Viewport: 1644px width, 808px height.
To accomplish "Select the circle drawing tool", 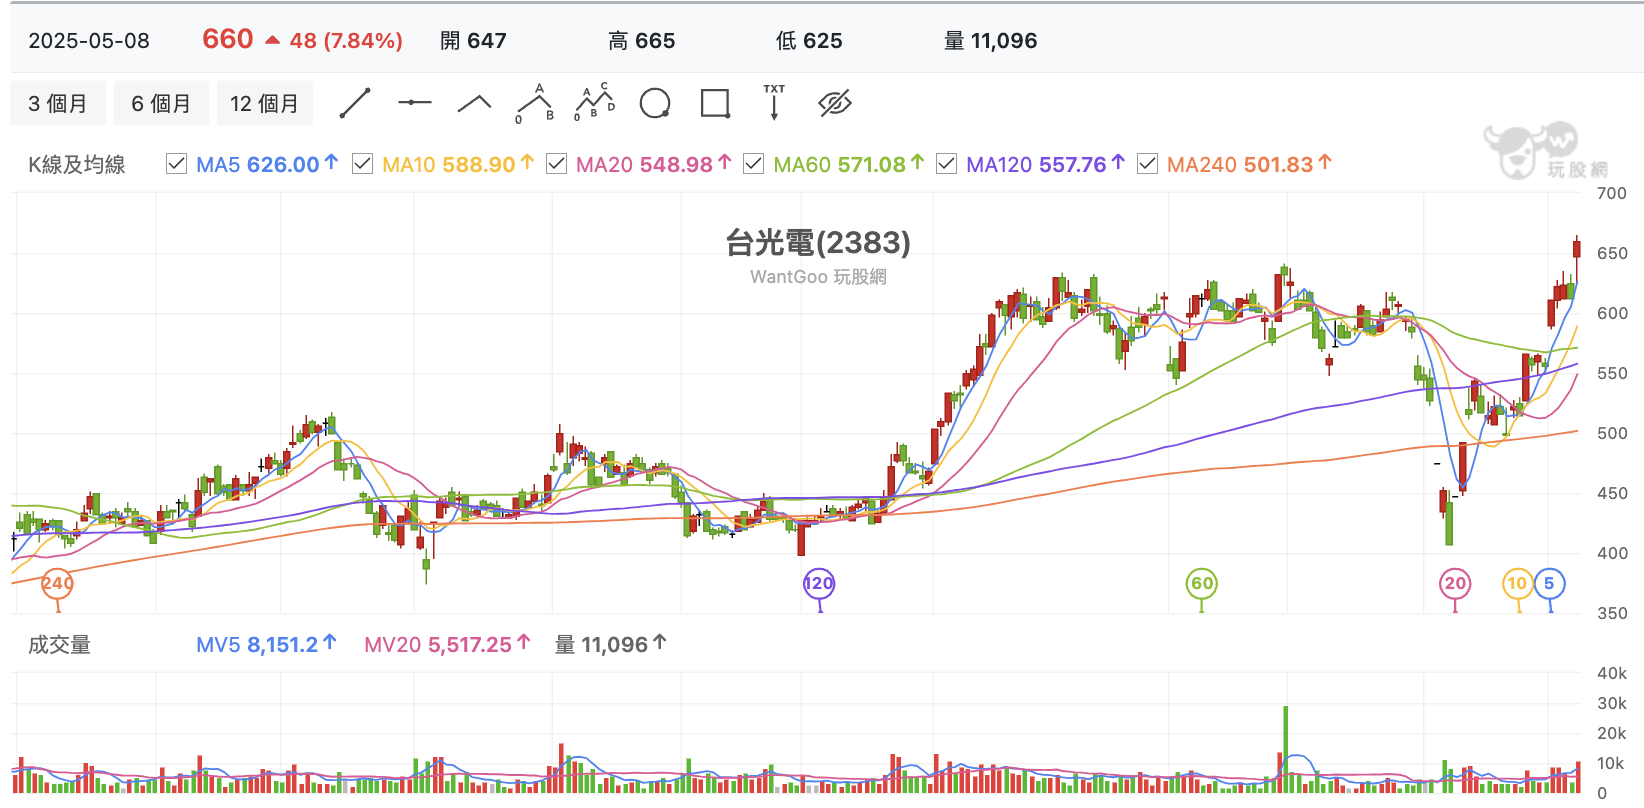I will [655, 103].
